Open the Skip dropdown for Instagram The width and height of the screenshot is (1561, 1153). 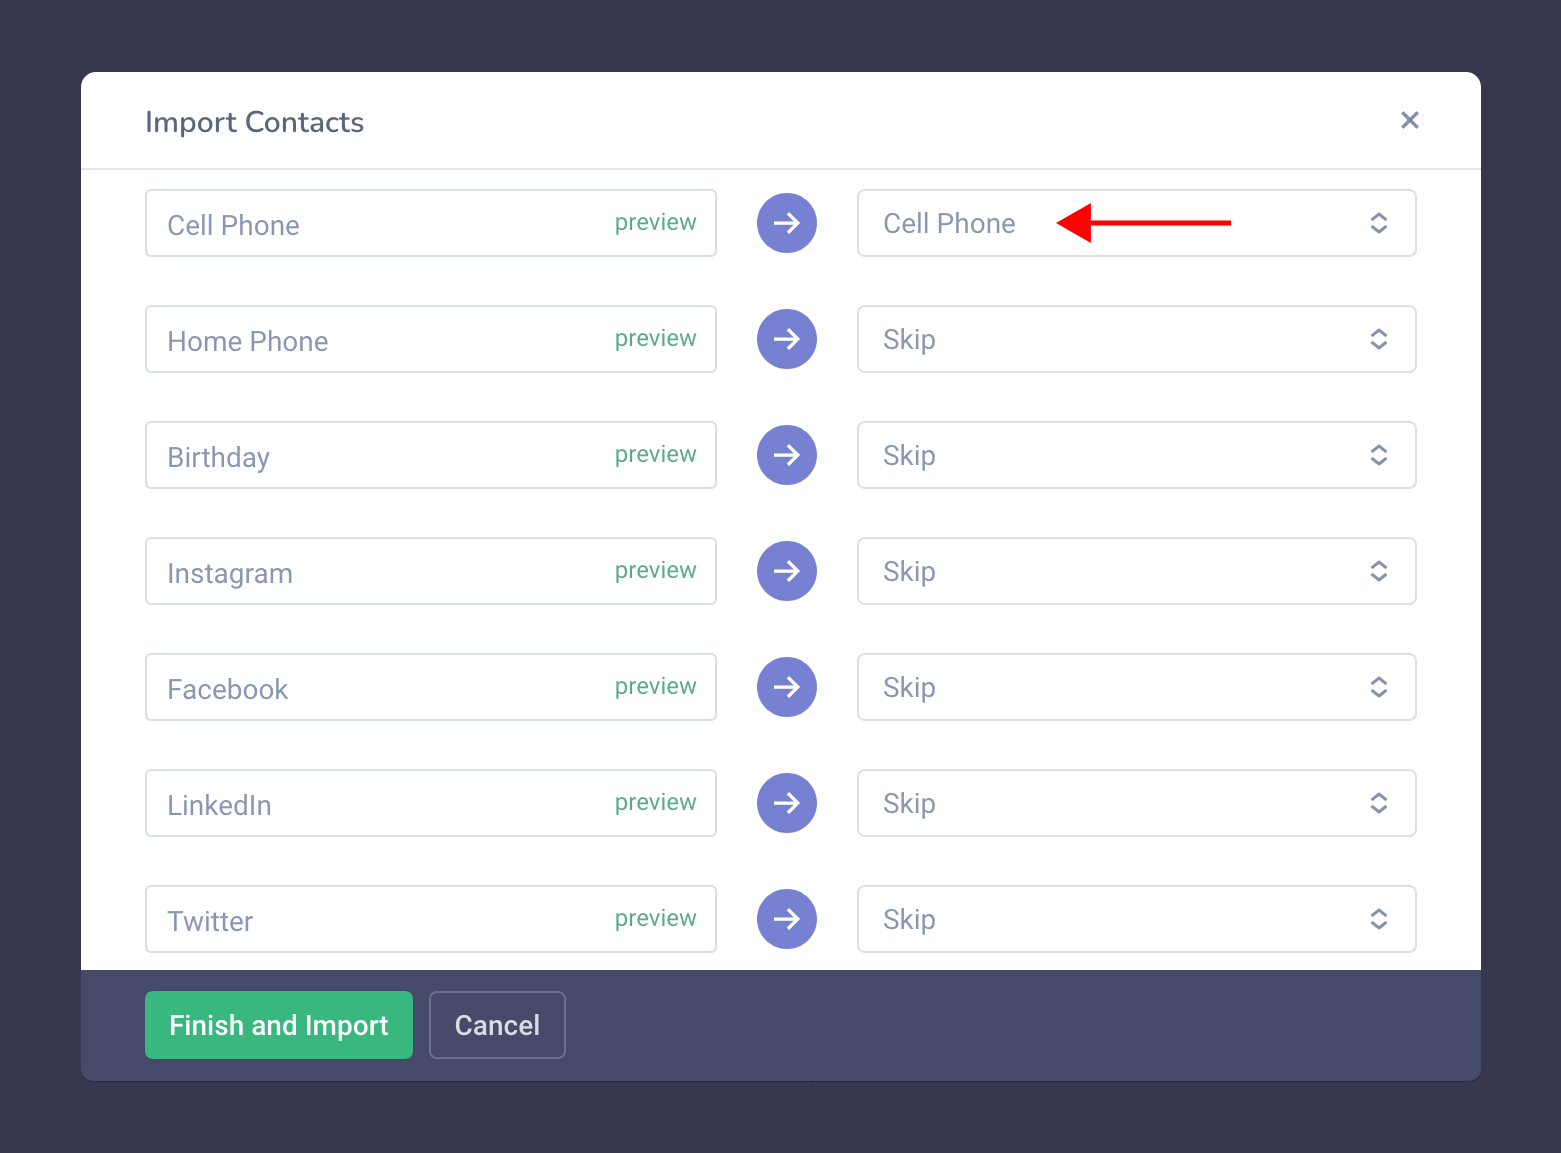click(1137, 571)
